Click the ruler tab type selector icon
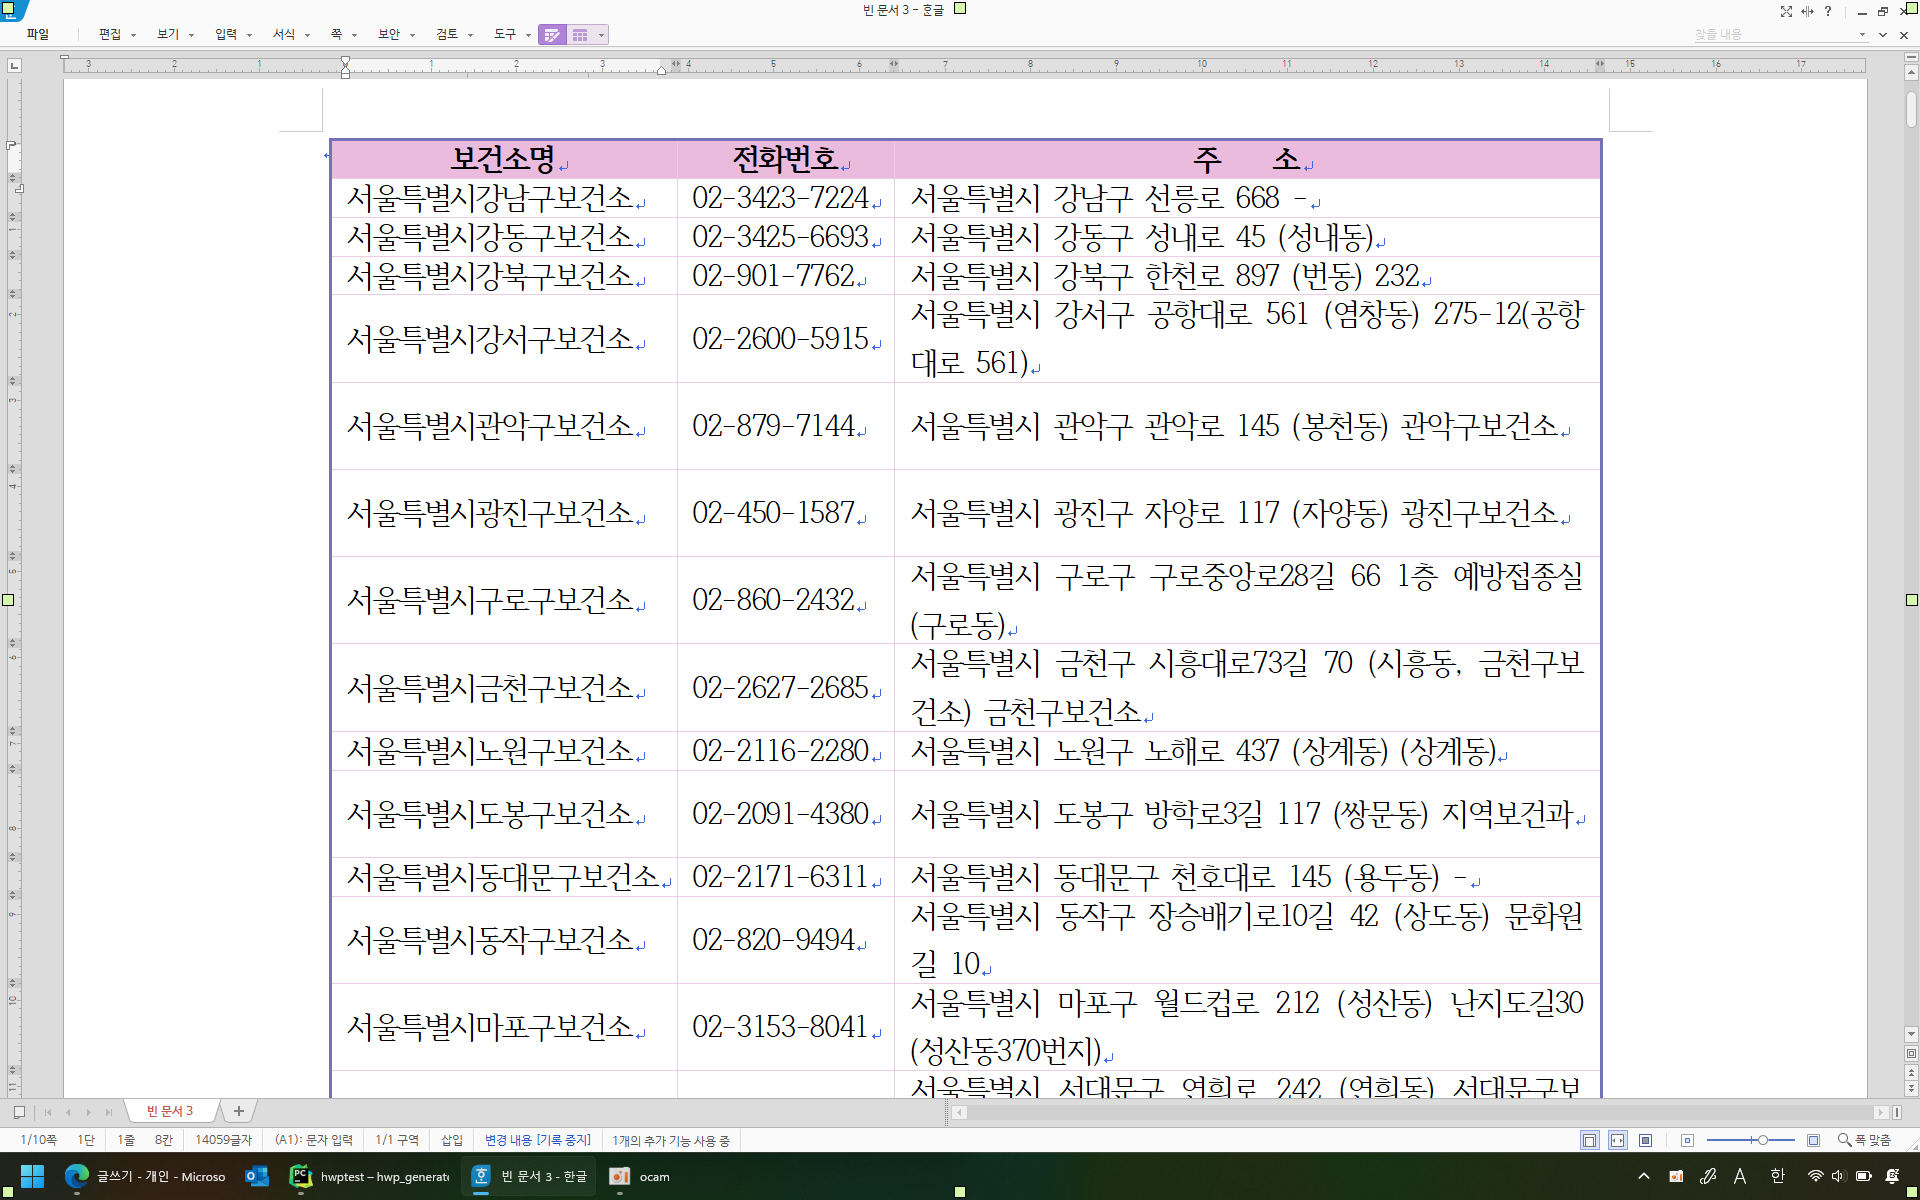This screenshot has width=1920, height=1200. coord(14,65)
